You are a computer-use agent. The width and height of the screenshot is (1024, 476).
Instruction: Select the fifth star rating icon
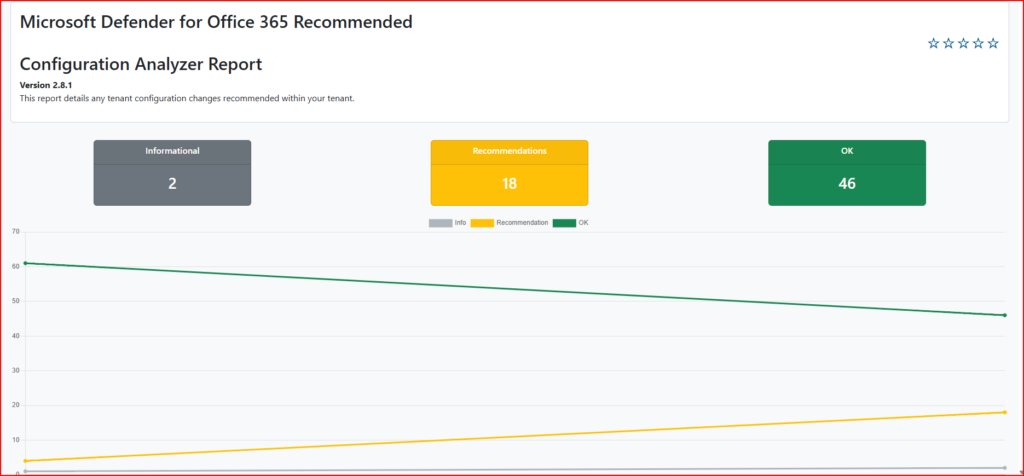point(993,43)
